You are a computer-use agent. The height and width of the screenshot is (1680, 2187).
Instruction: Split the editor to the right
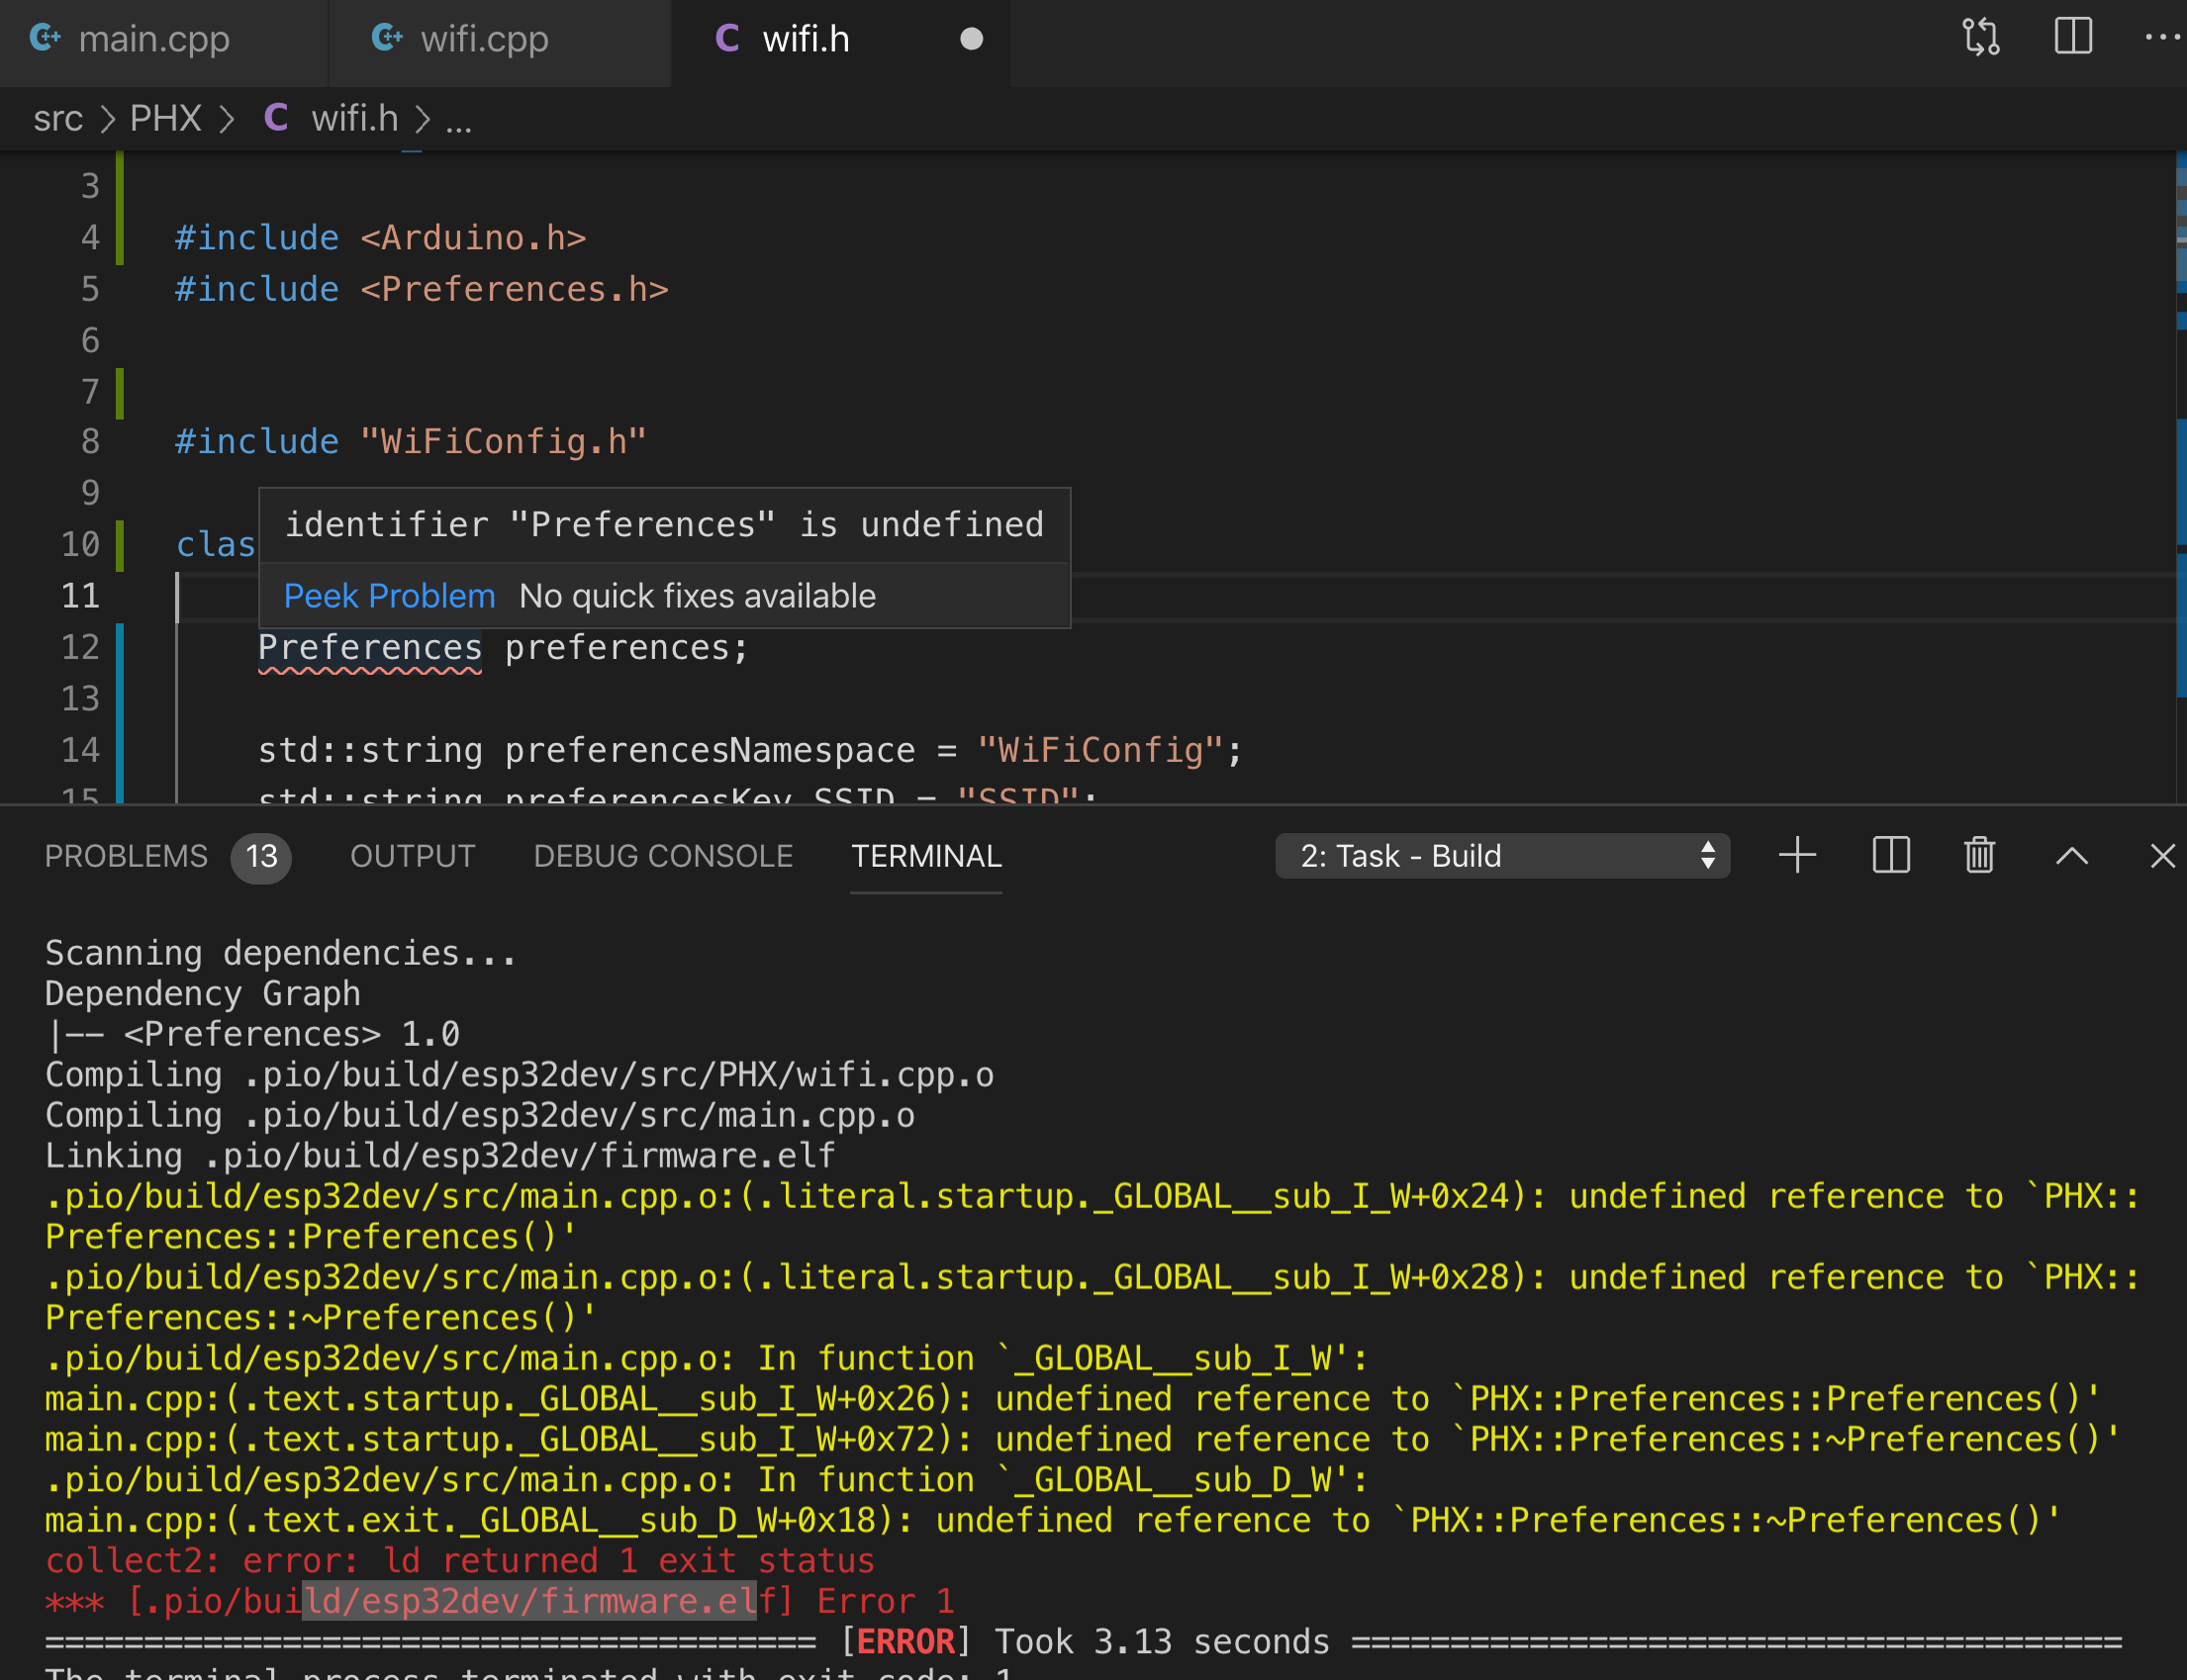click(x=2074, y=37)
